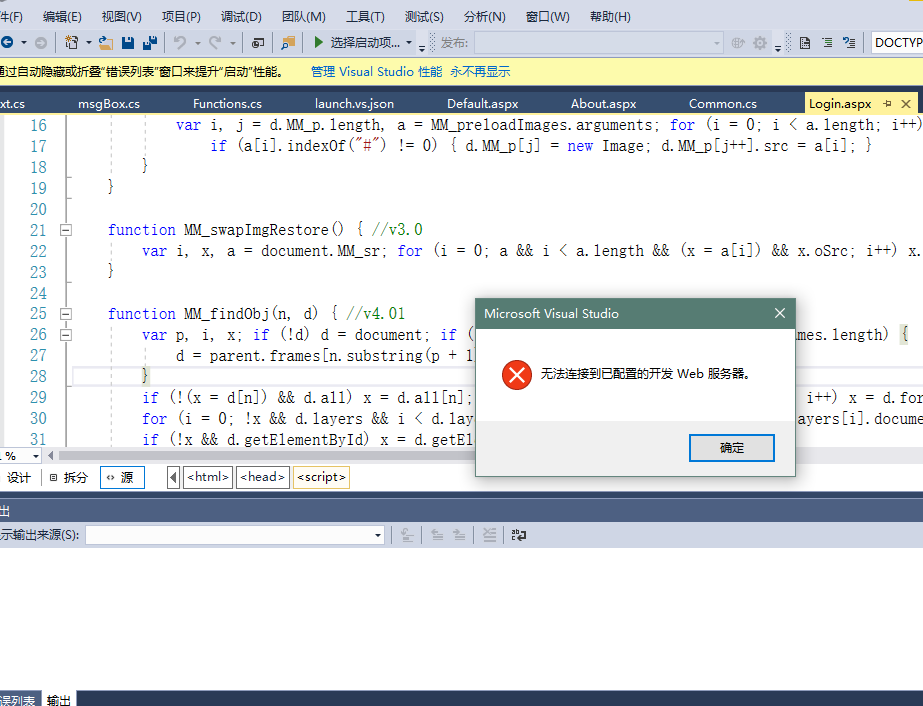This screenshot has height=706, width=923.
Task: Switch to Design (设计) view
Action: point(18,478)
